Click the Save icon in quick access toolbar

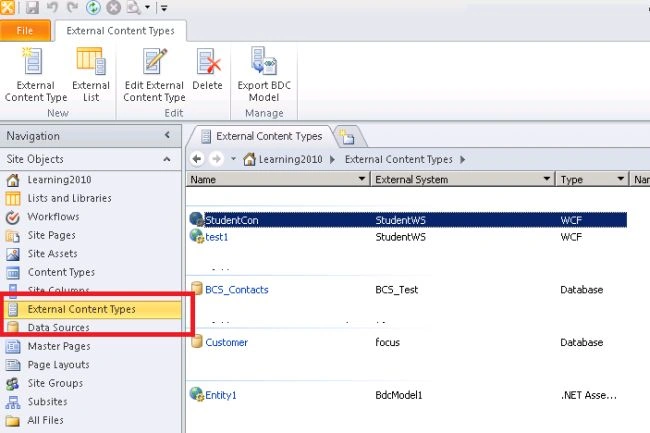pos(32,7)
